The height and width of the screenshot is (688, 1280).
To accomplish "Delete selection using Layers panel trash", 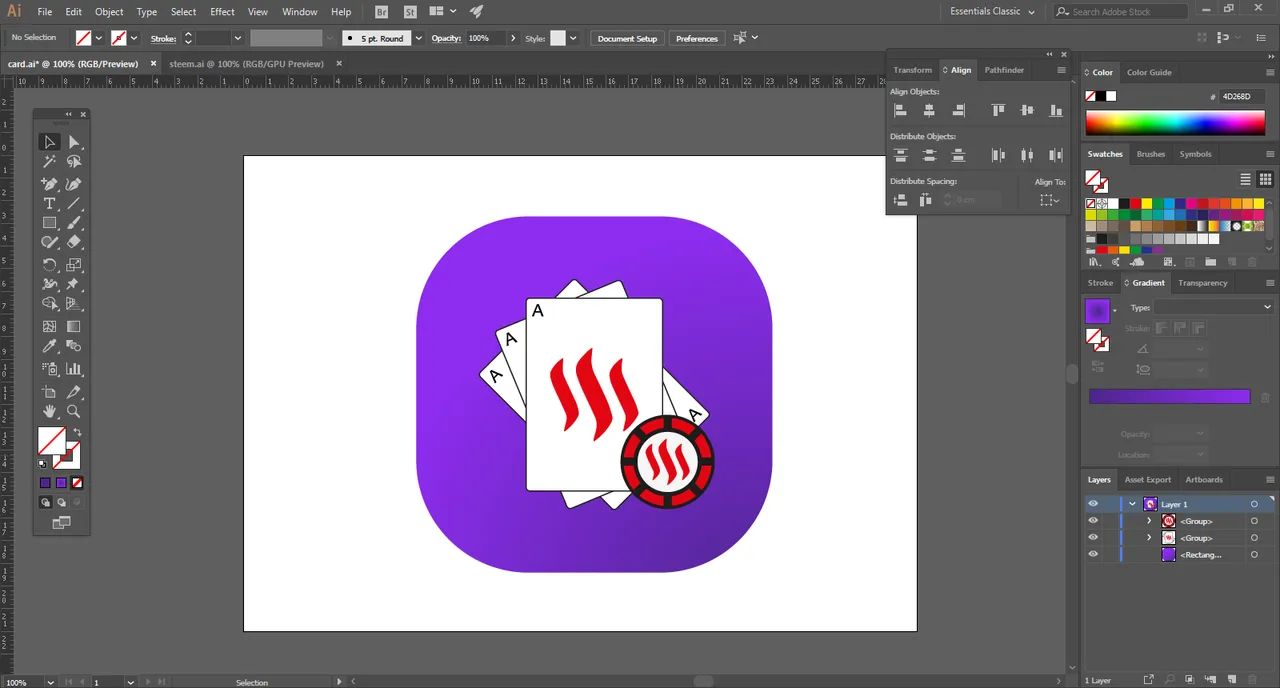I will tap(1253, 680).
